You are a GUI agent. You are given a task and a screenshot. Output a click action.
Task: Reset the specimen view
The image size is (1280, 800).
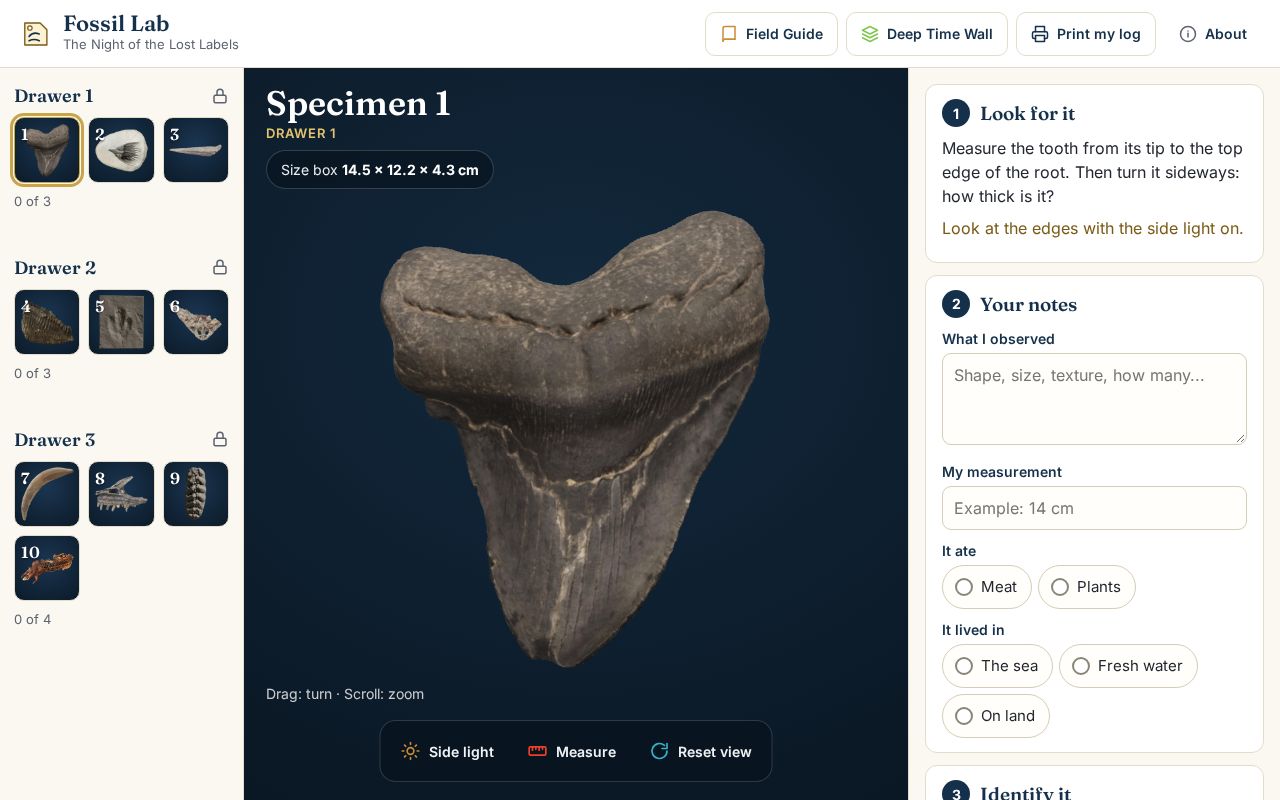pyautogui.click(x=700, y=751)
